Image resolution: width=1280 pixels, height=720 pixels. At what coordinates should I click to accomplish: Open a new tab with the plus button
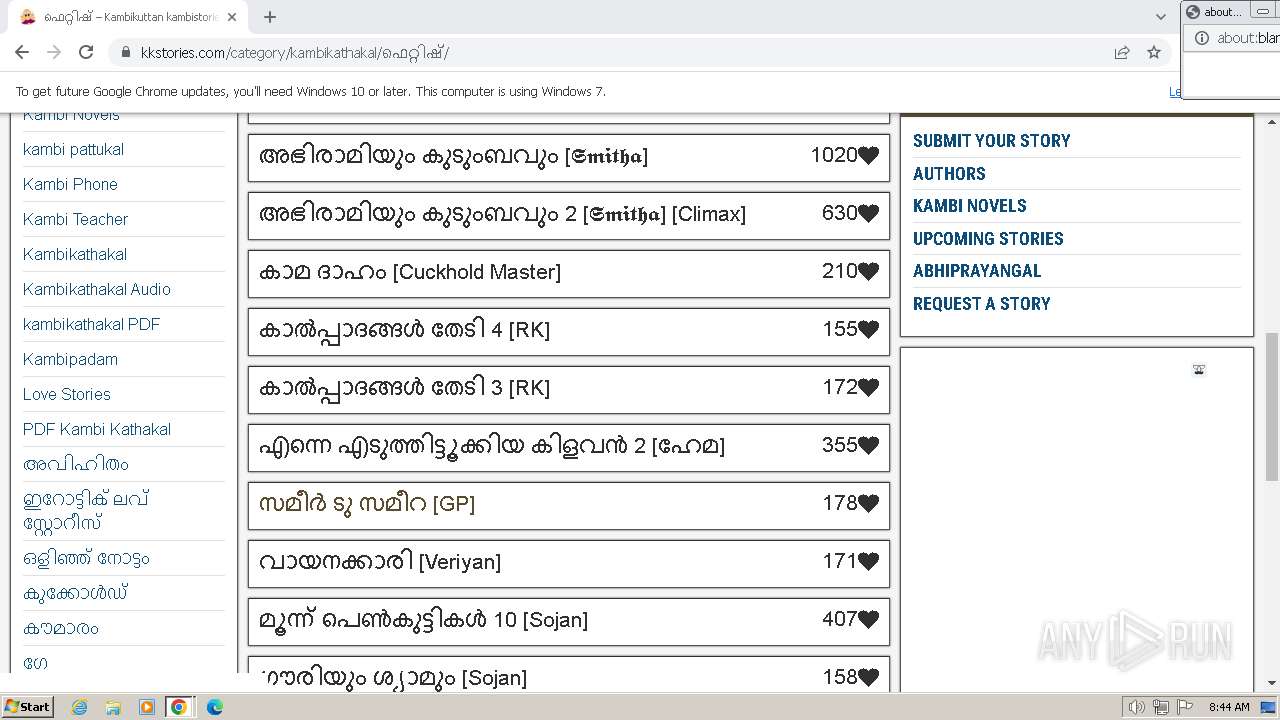pyautogui.click(x=270, y=17)
